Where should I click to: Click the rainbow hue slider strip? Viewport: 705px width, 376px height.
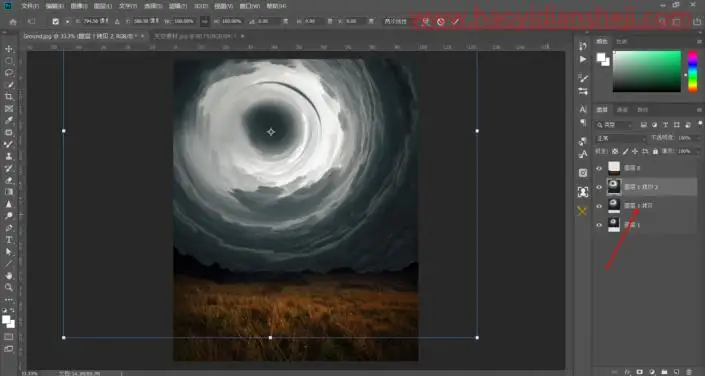(x=693, y=72)
